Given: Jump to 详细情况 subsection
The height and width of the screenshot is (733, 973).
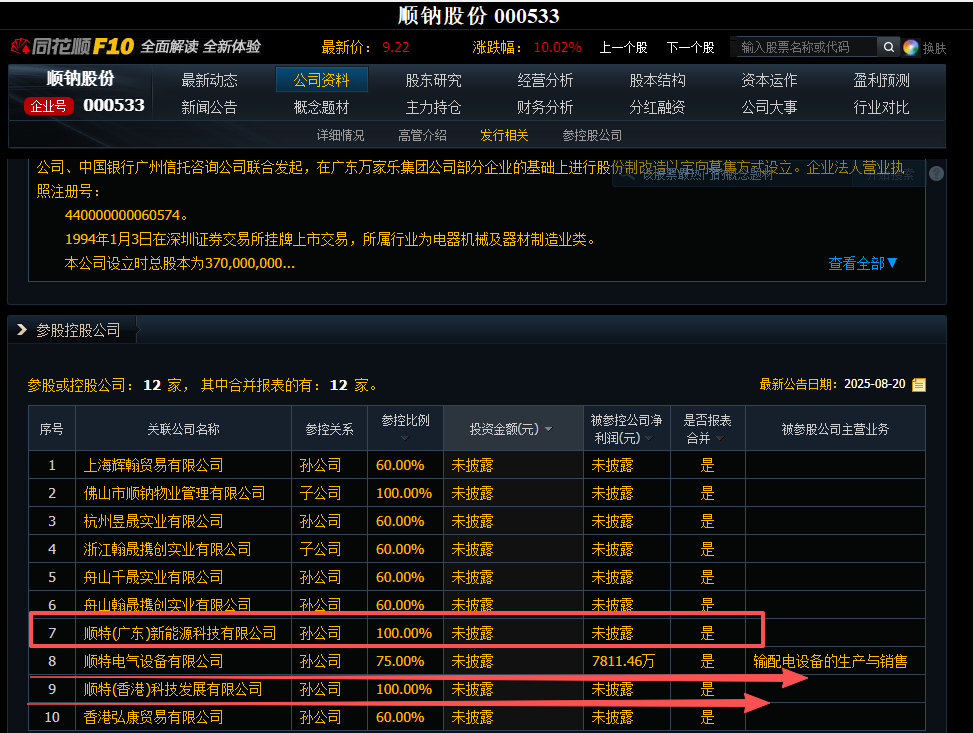Looking at the screenshot, I should click(340, 135).
